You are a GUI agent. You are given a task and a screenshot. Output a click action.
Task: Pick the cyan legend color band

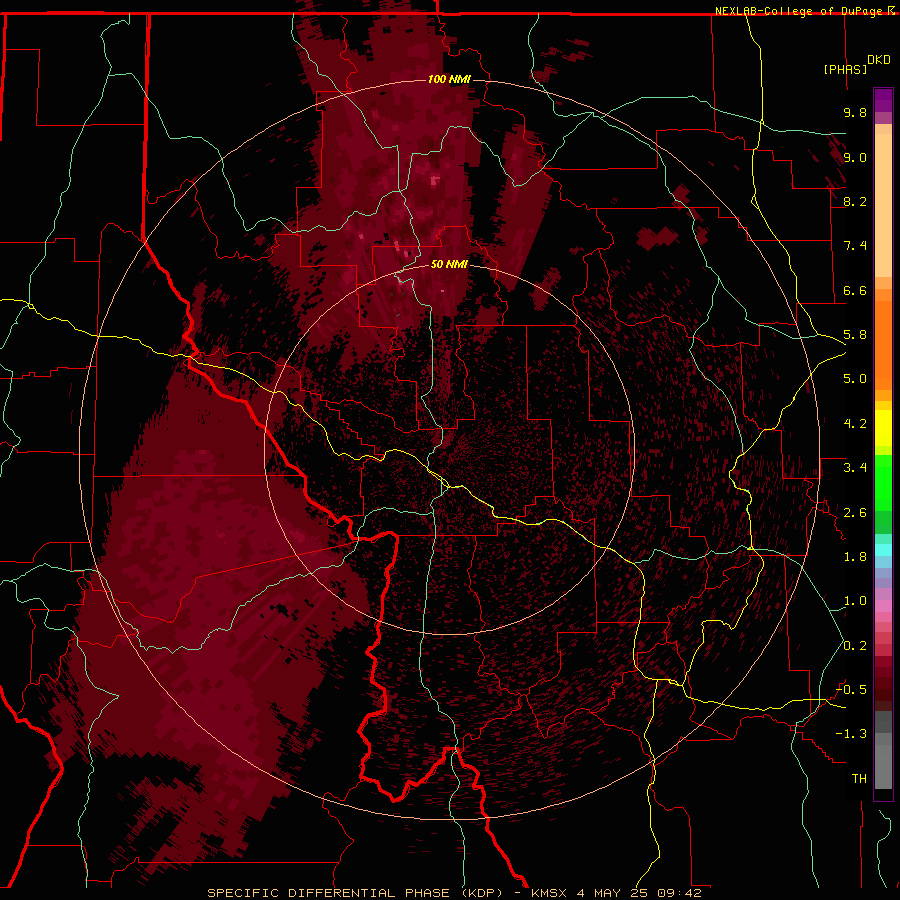click(x=883, y=550)
